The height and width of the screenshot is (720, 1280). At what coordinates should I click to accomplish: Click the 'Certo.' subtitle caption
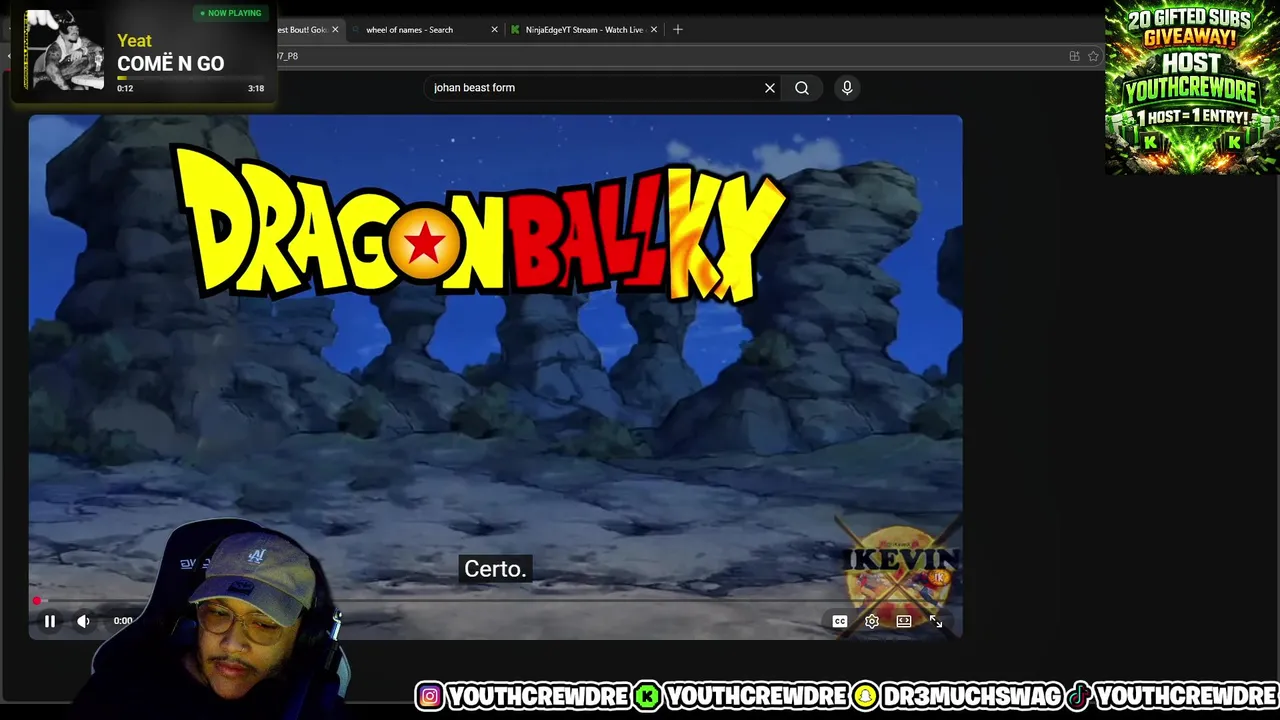495,569
